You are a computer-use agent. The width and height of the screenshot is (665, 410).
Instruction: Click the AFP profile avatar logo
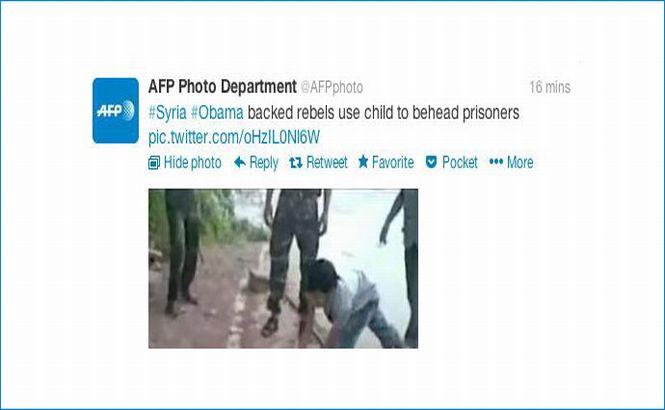tap(115, 111)
